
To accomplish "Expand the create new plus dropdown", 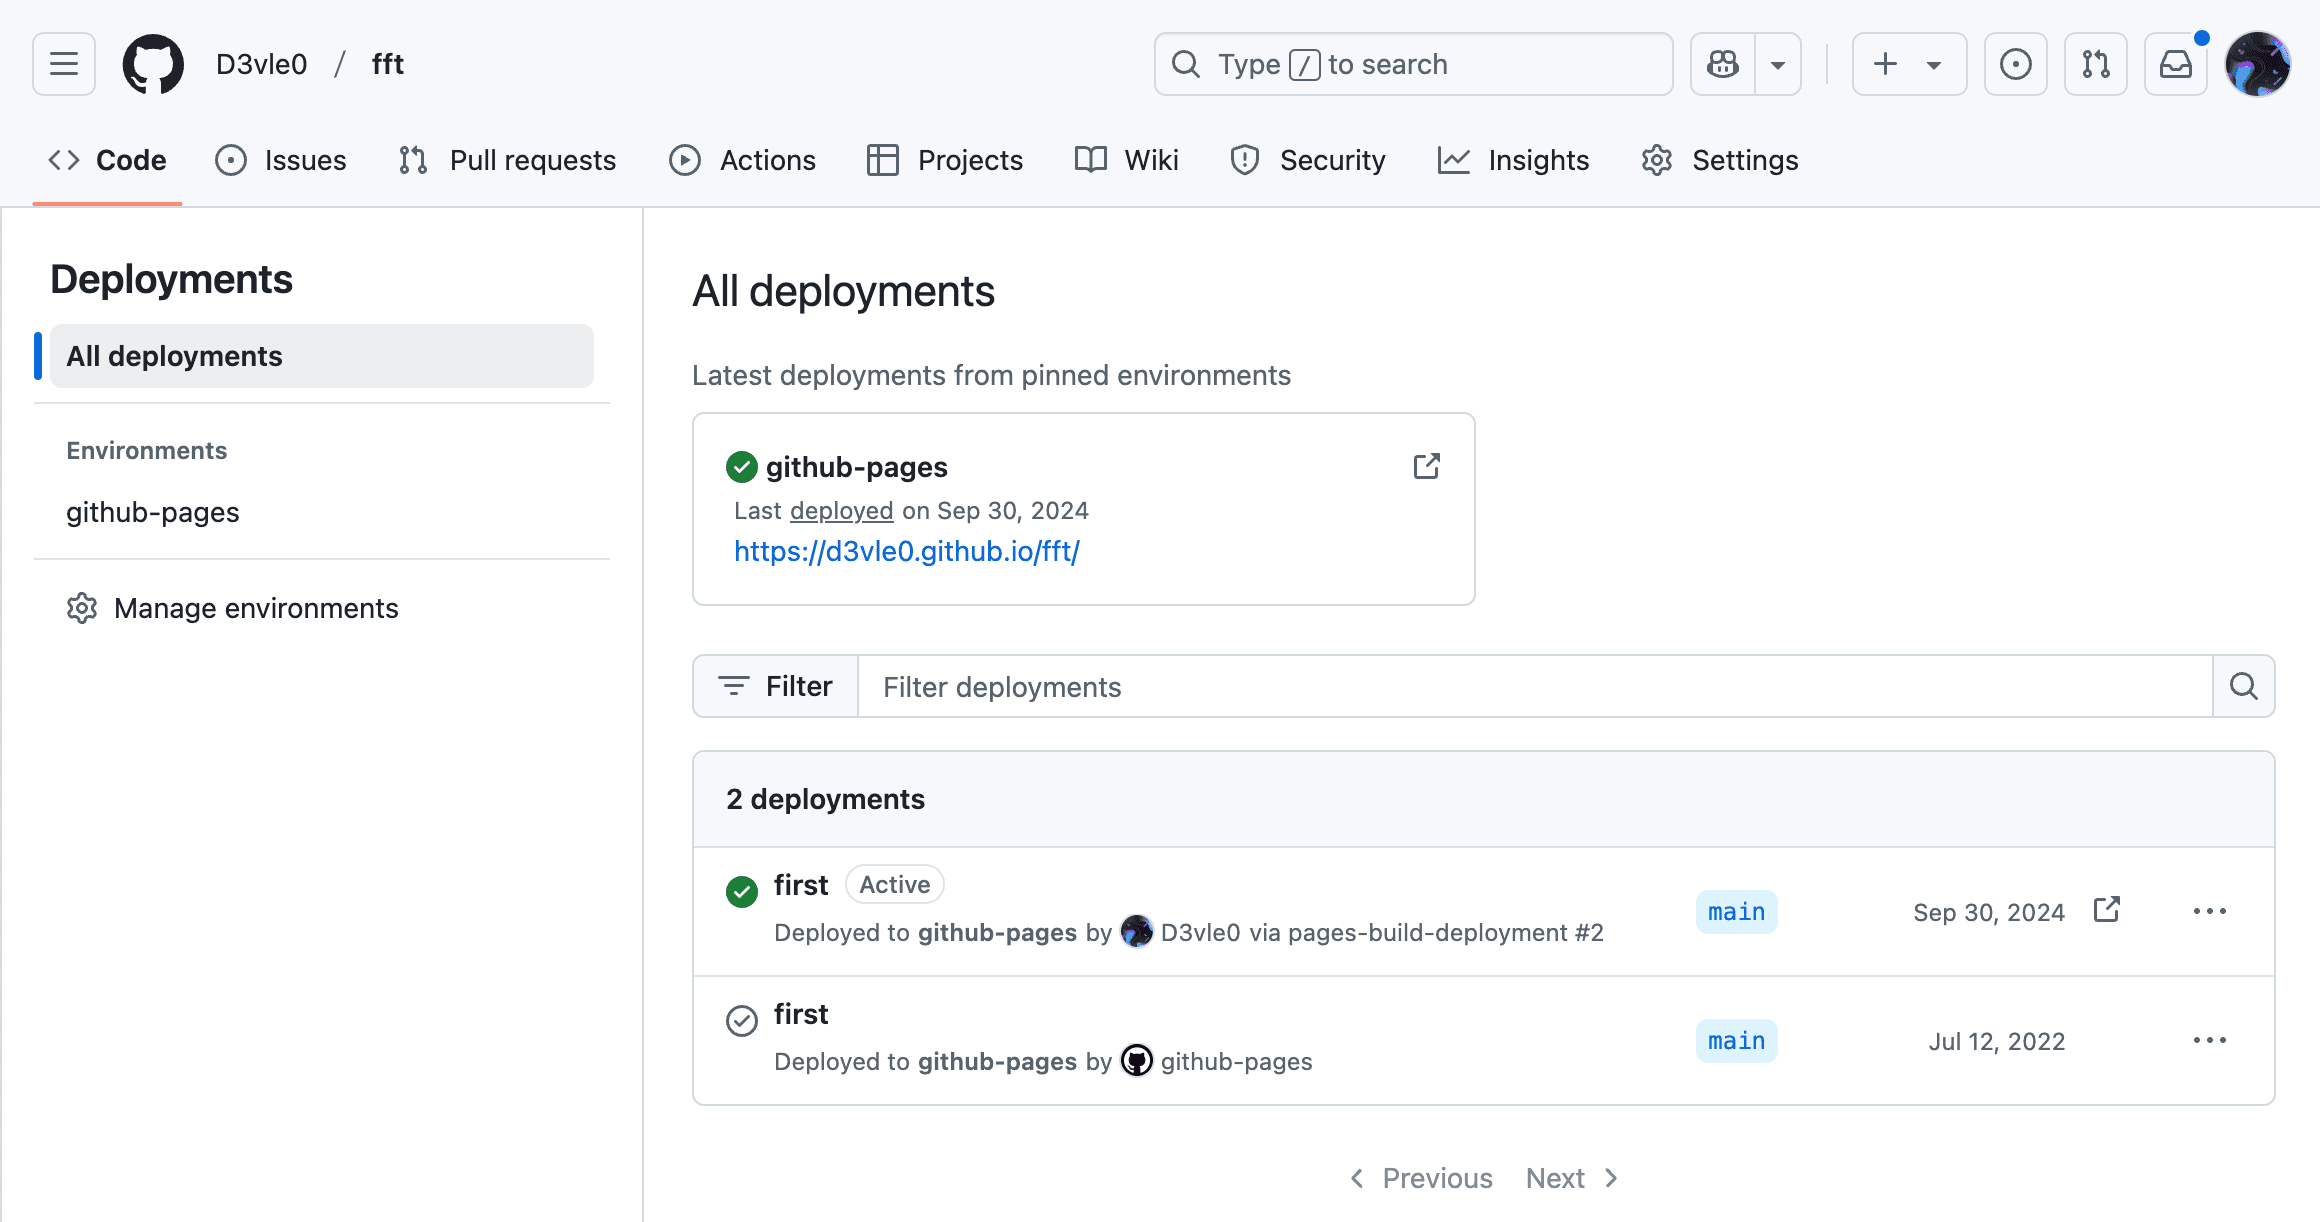I will 1909,64.
